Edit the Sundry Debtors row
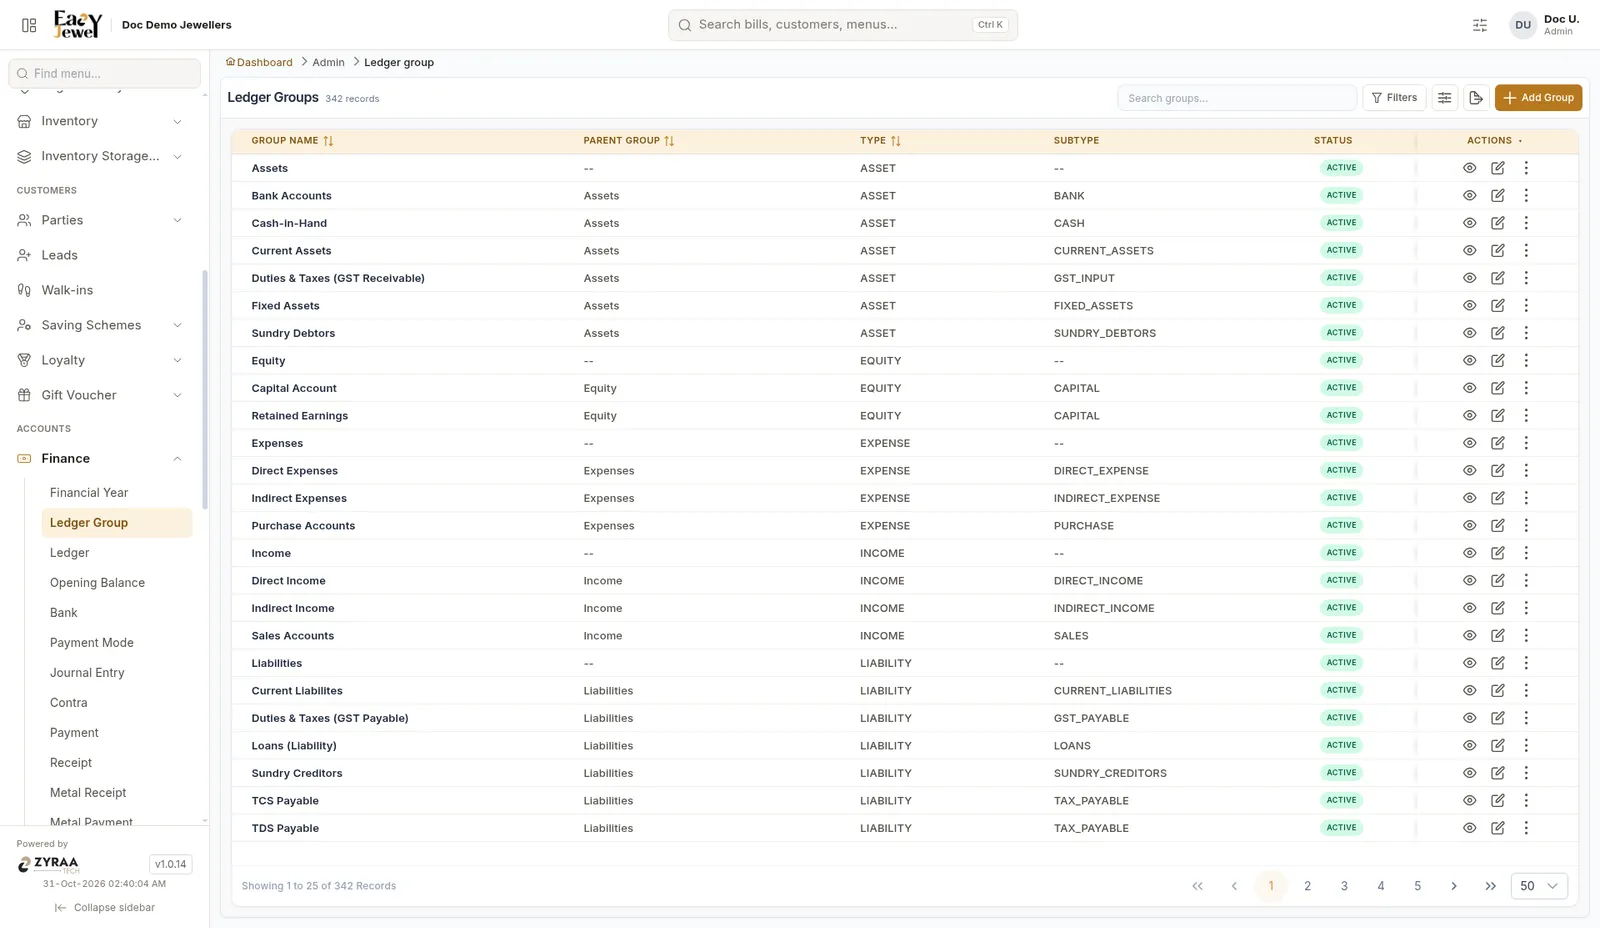Viewport: 1600px width, 928px height. tap(1498, 333)
